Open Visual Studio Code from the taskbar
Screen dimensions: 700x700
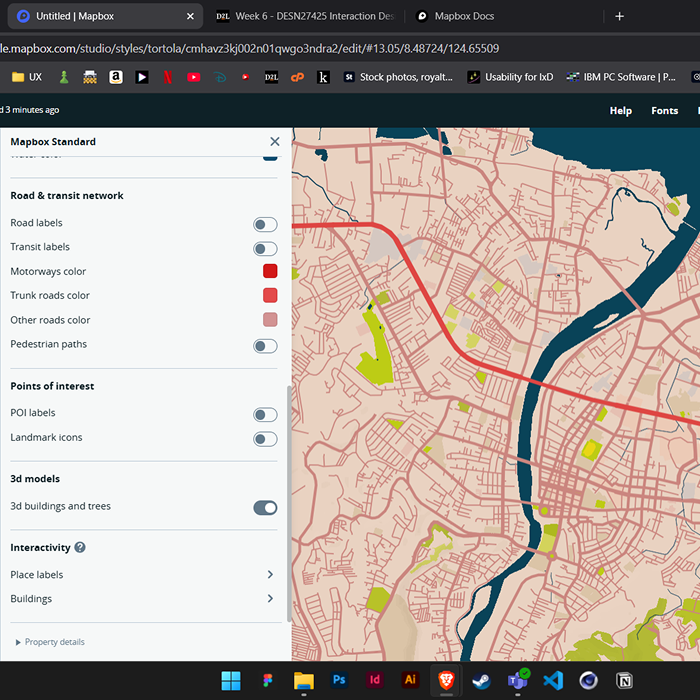point(553,680)
